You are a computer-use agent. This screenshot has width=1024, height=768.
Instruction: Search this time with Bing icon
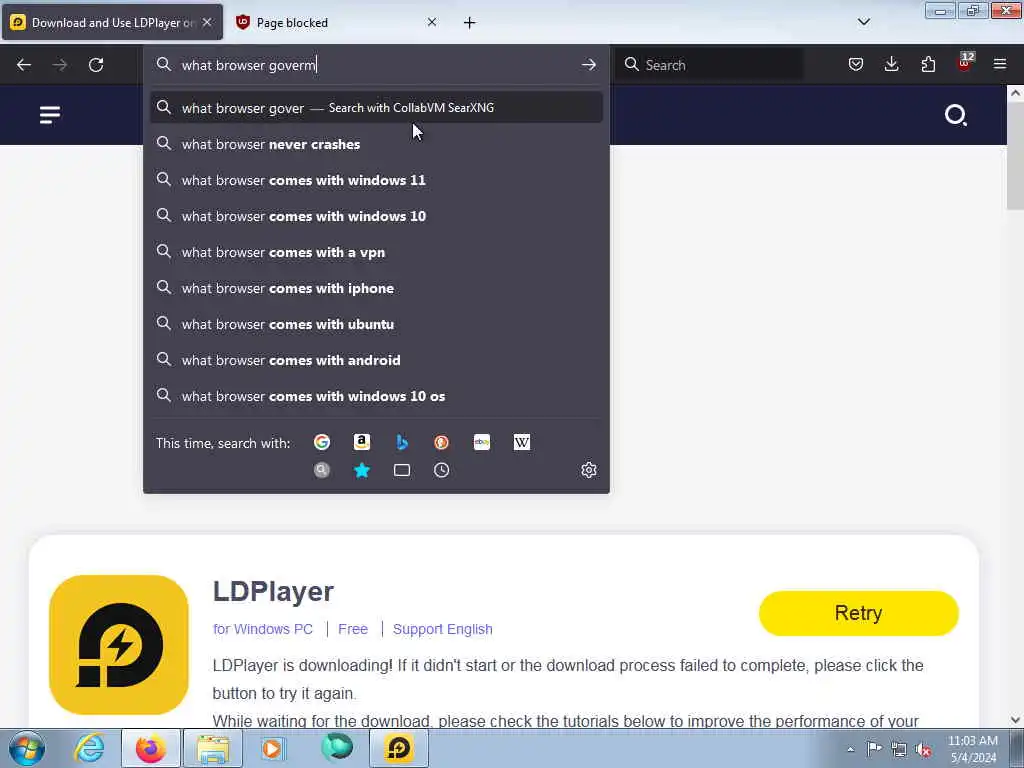(x=402, y=442)
